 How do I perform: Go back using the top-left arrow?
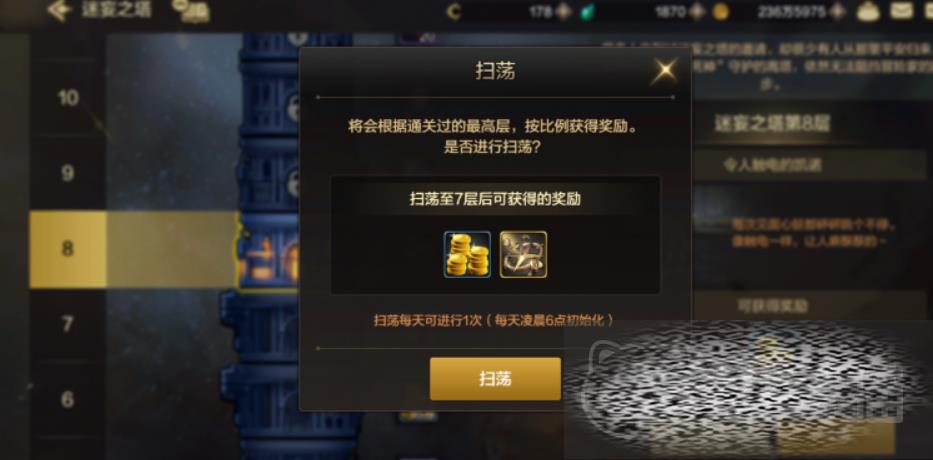point(59,10)
